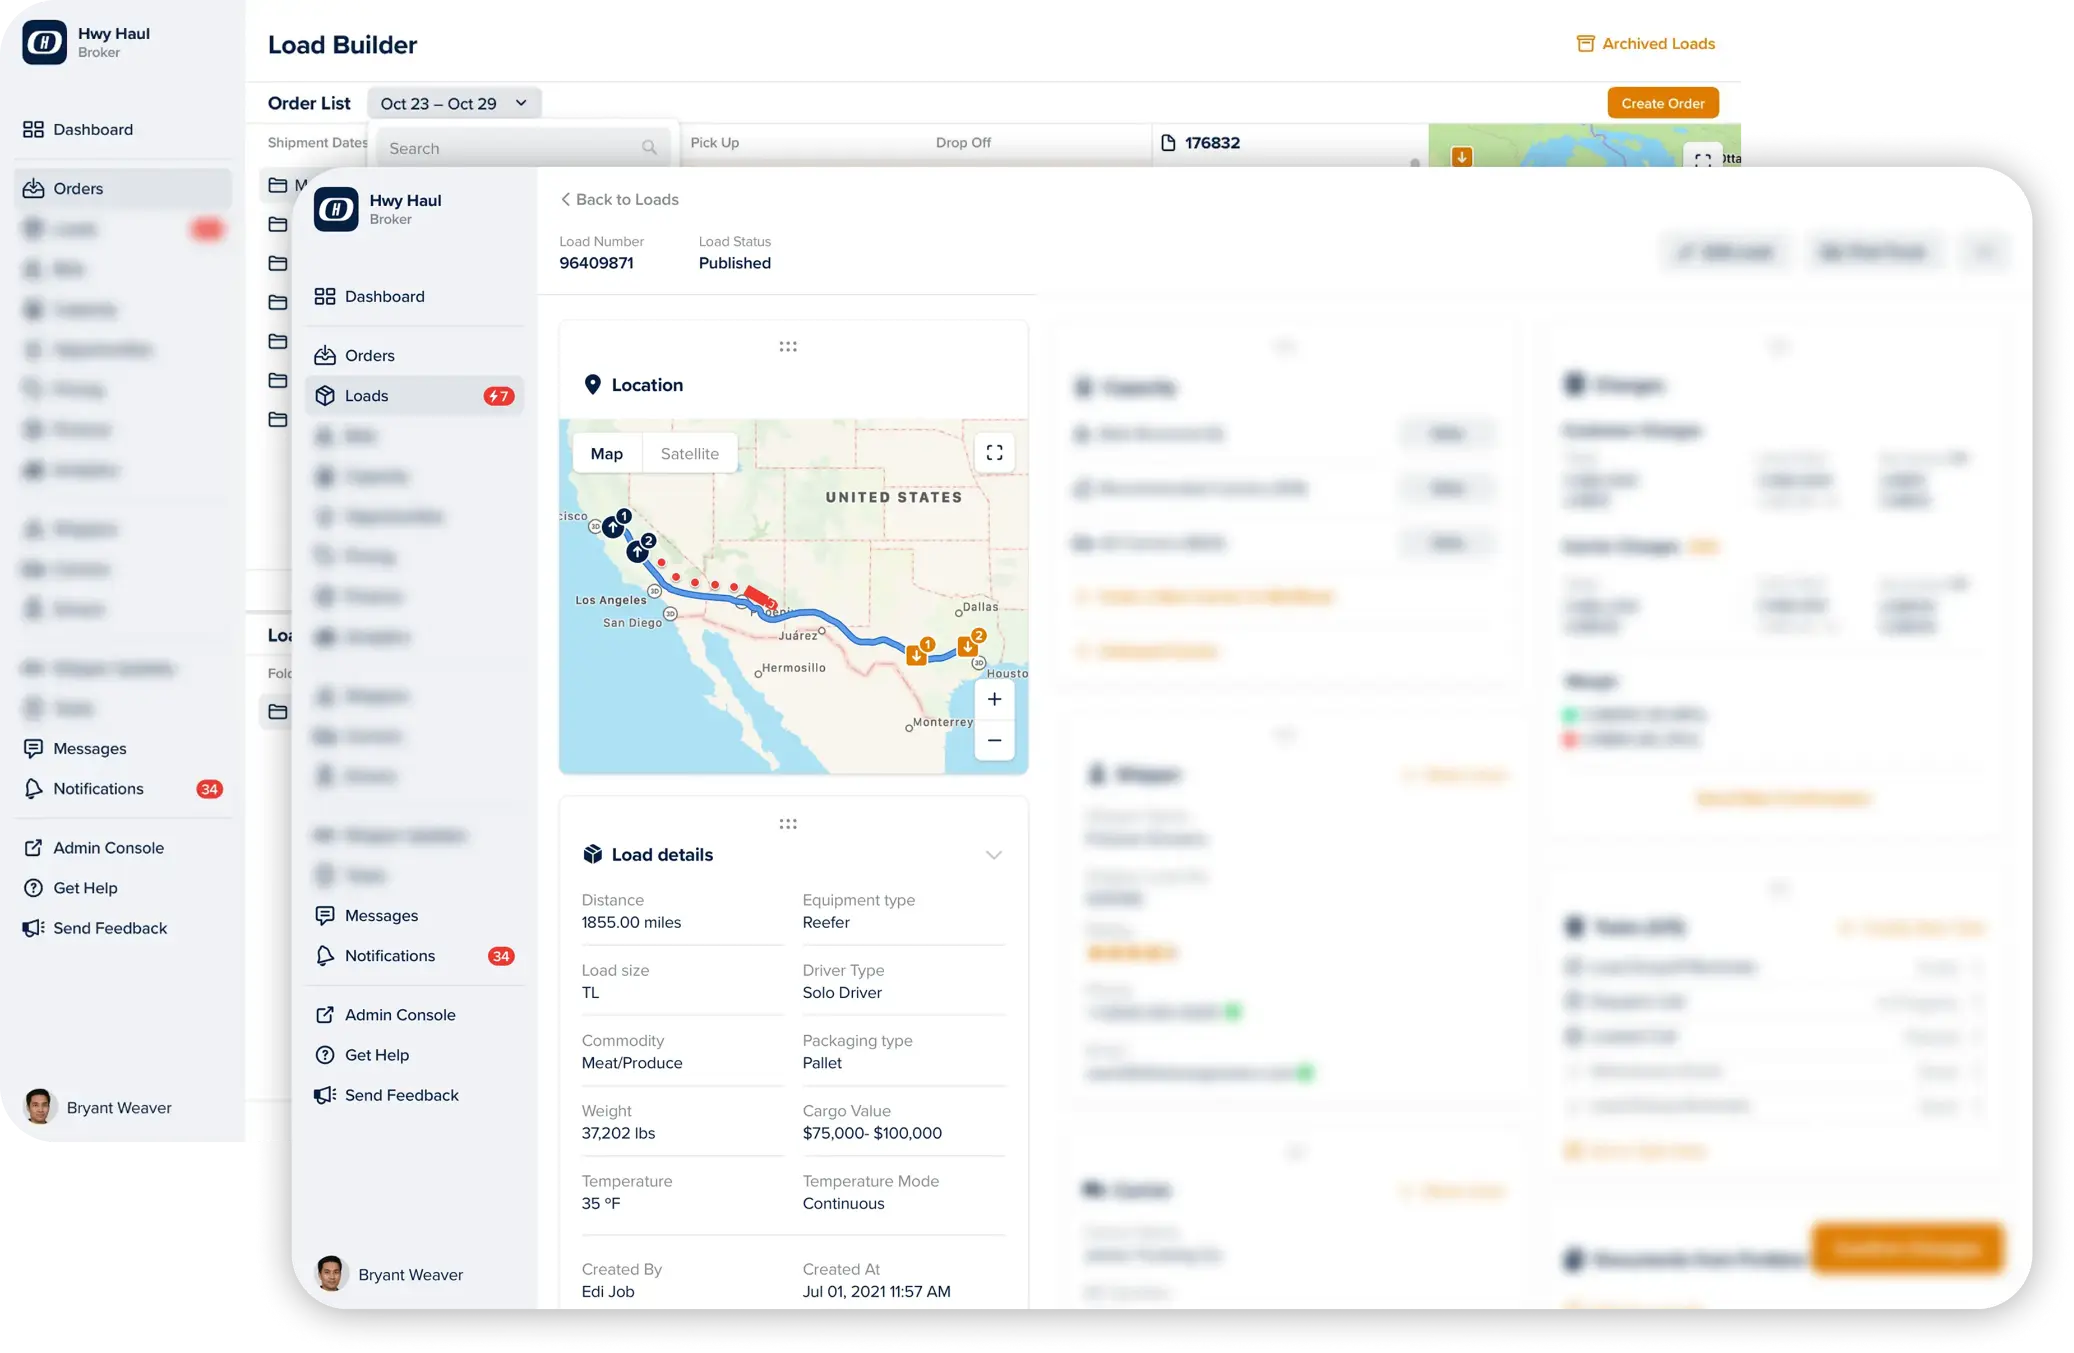The width and height of the screenshot is (2074, 1353).
Task: Click the Hwy Haul logo in the front sidebar
Action: click(336, 209)
